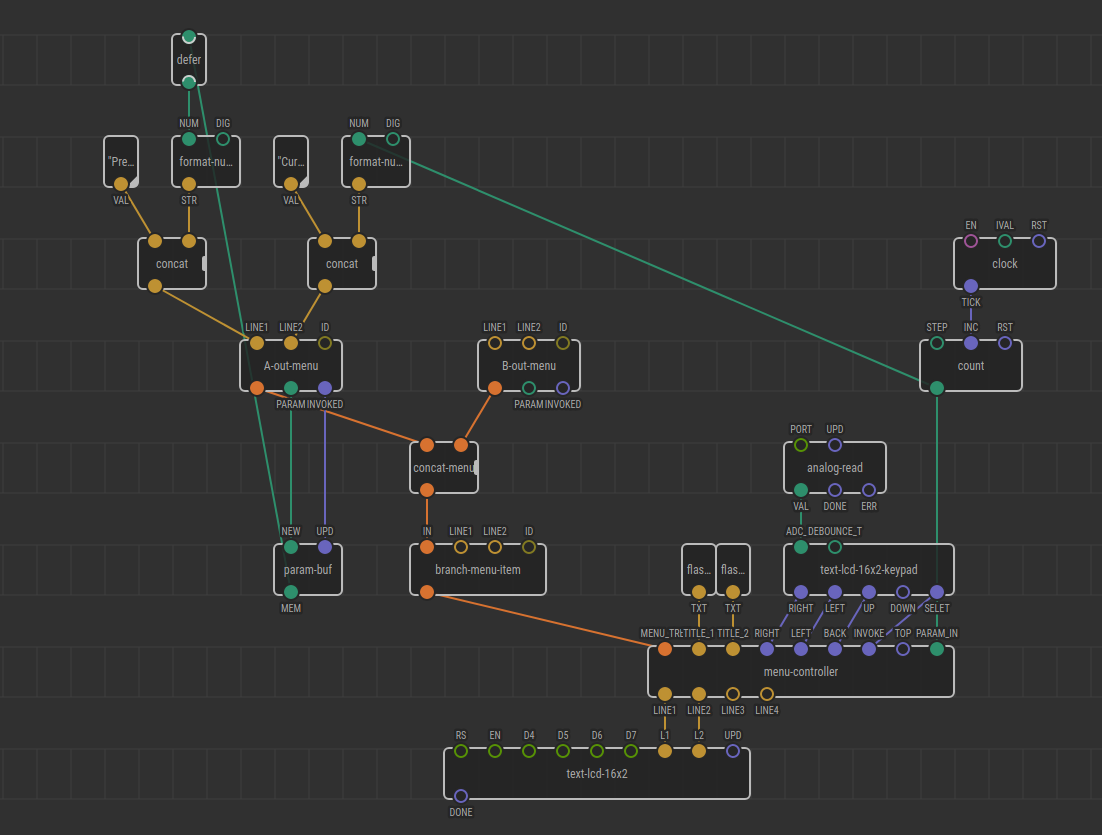Select the "Cur…" constant string node

tap(292, 162)
